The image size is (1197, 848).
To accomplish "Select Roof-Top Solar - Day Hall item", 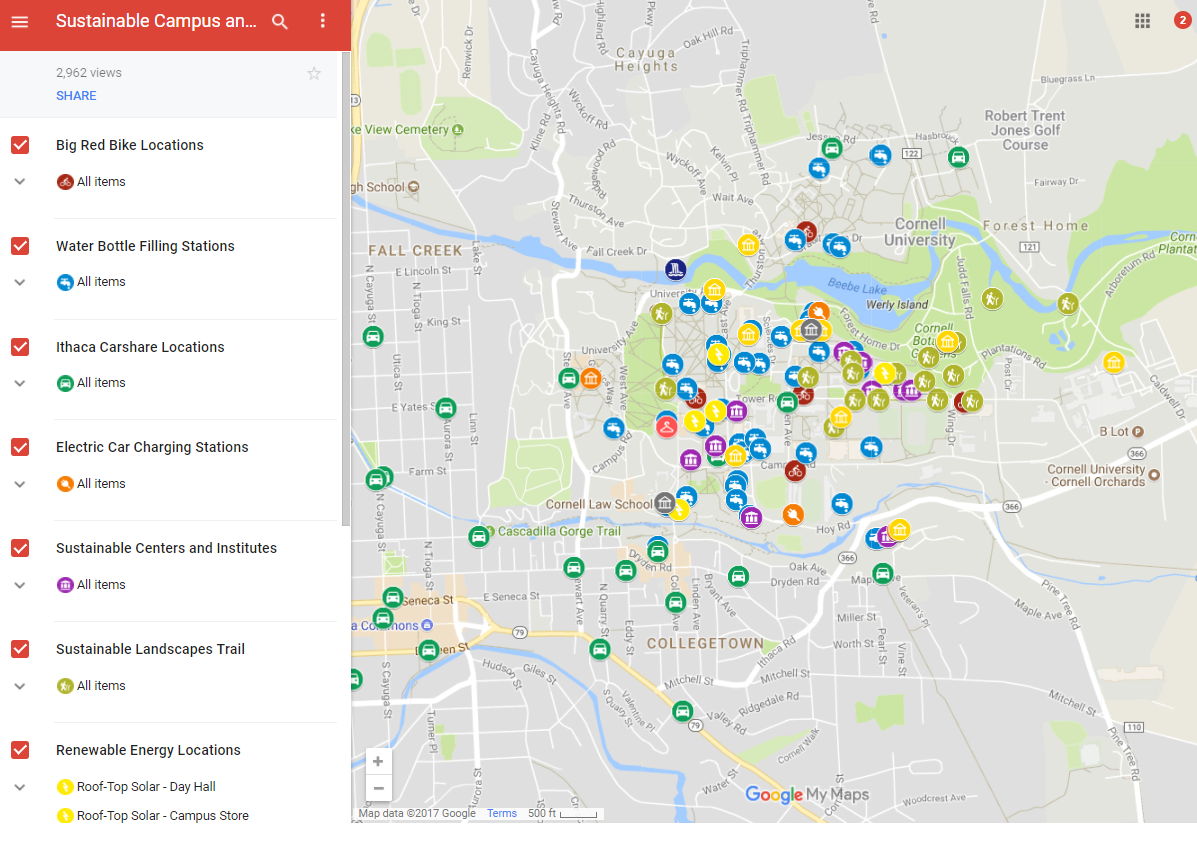I will [146, 787].
